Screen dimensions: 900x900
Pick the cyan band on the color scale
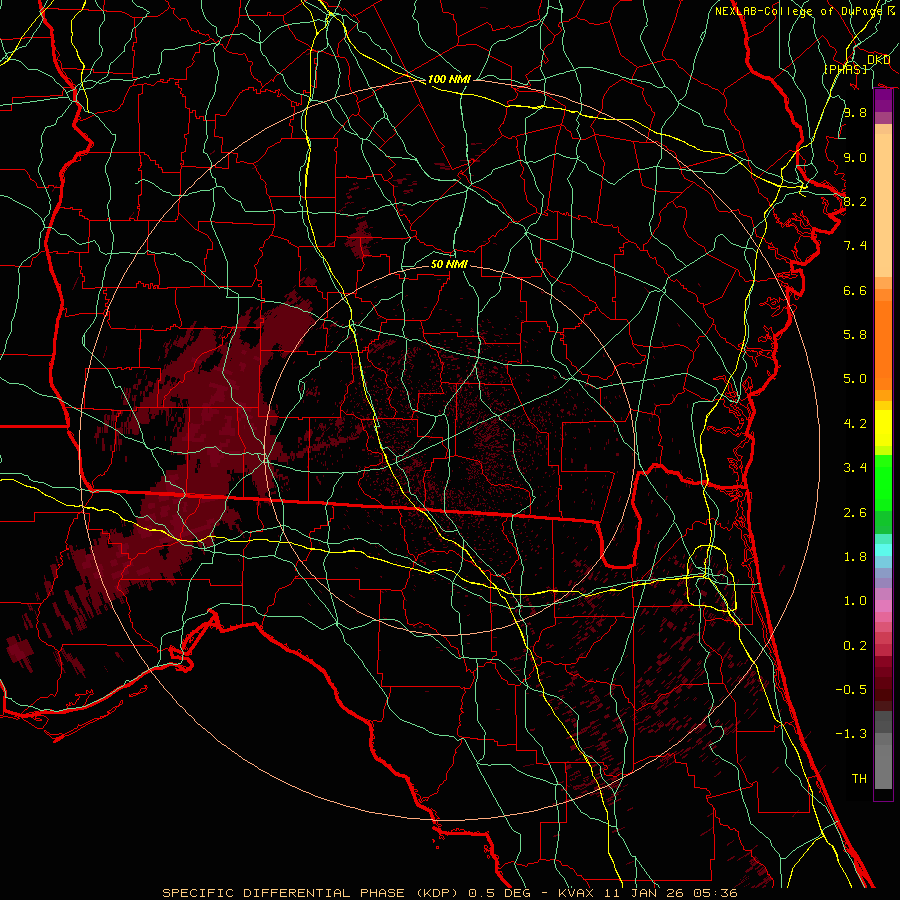point(883,550)
